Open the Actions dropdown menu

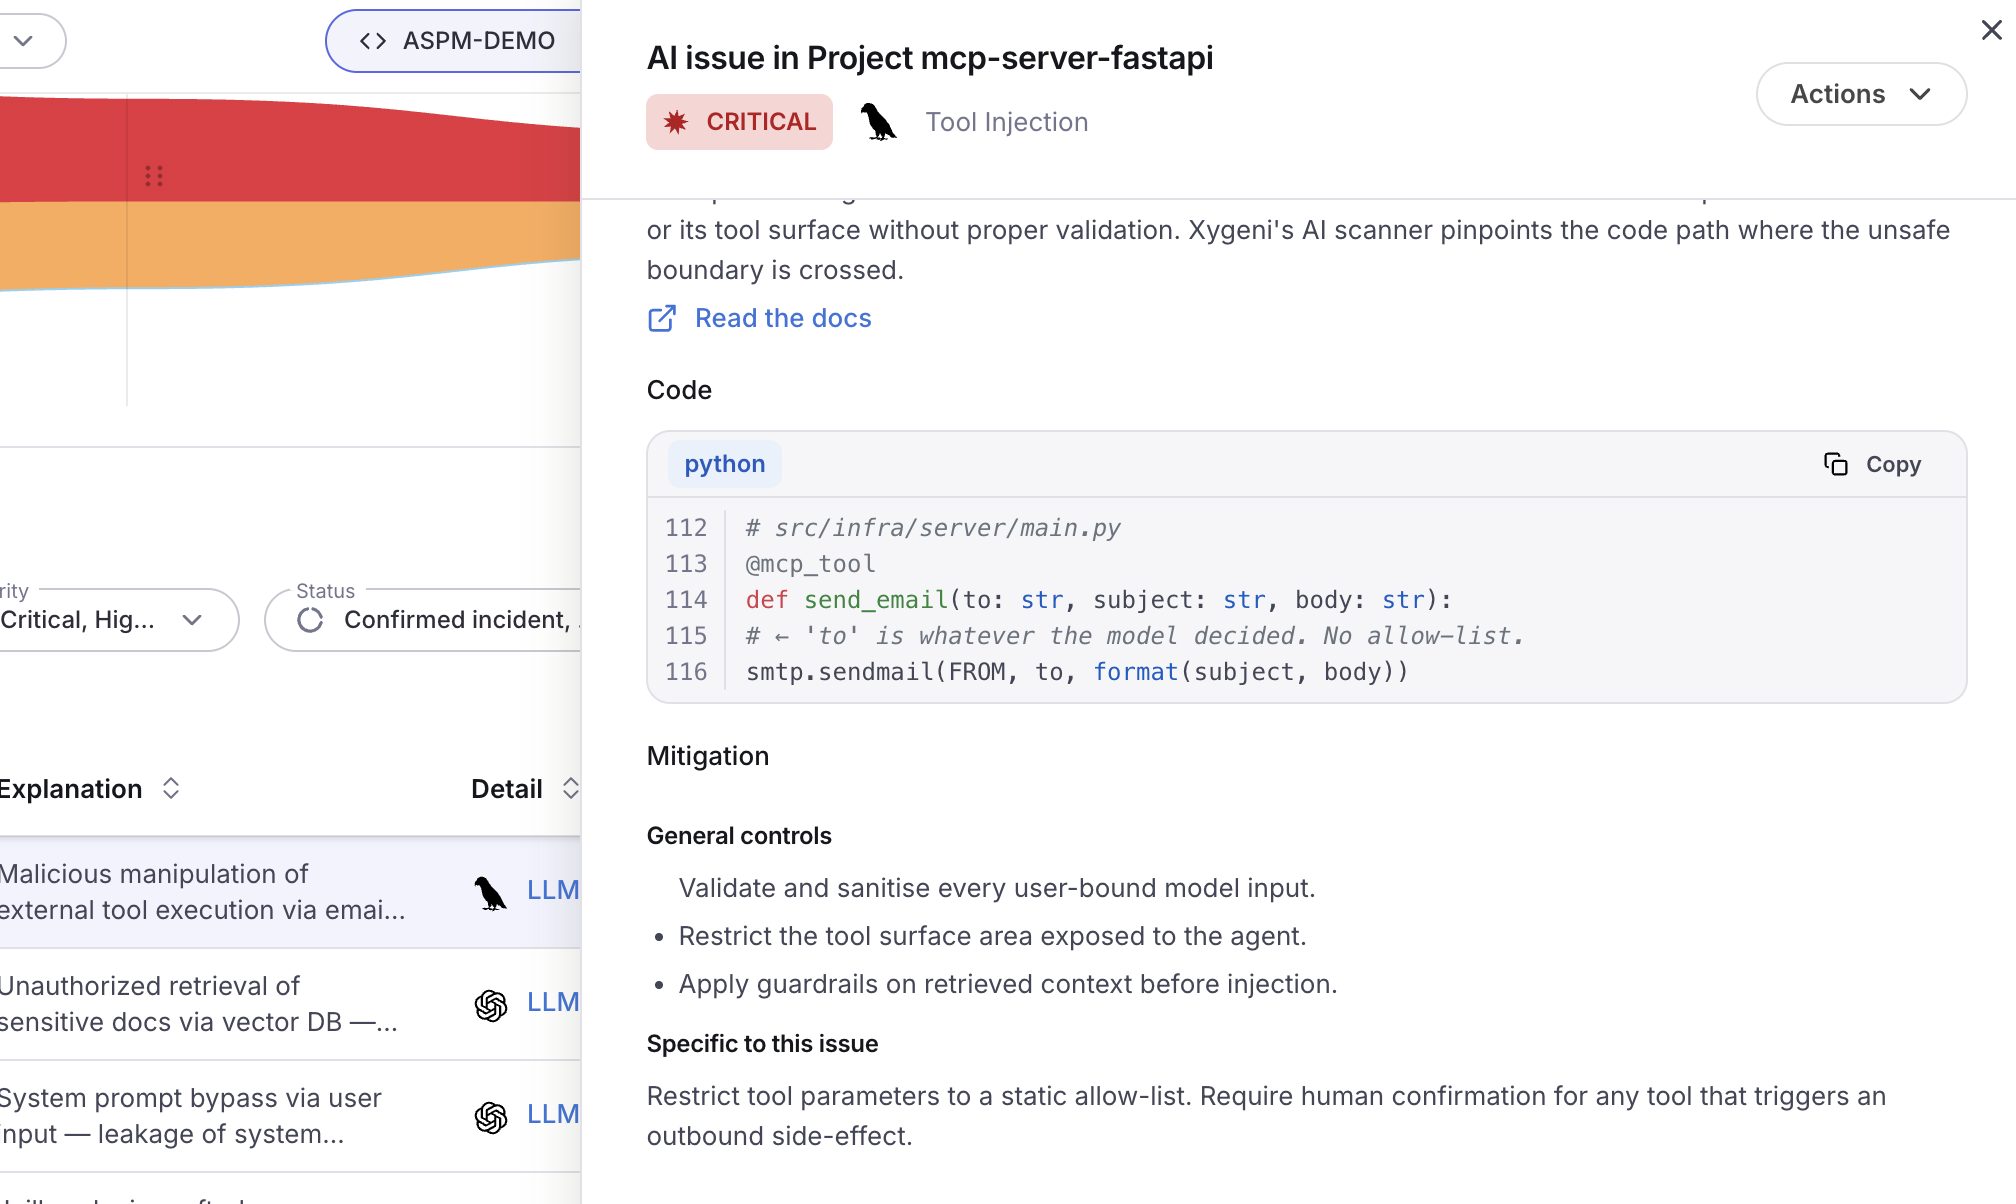[1861, 94]
